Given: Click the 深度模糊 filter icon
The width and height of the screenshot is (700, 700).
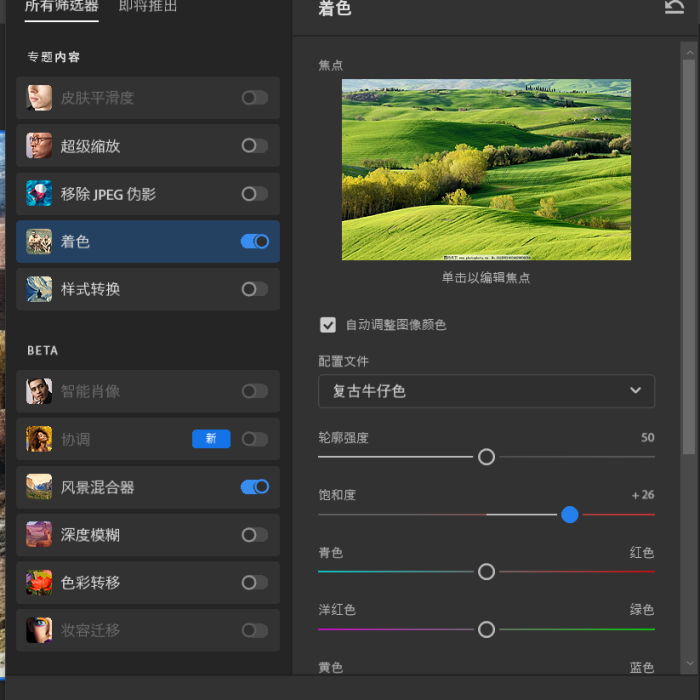Looking at the screenshot, I should (39, 535).
